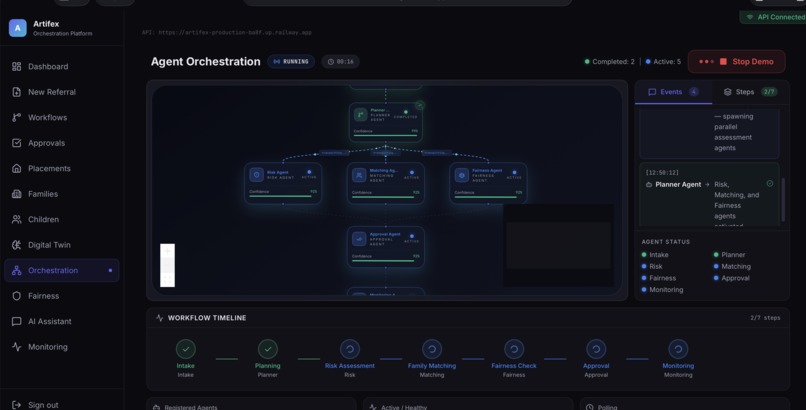Click the Workflow Timeline pulse icon

159,318
